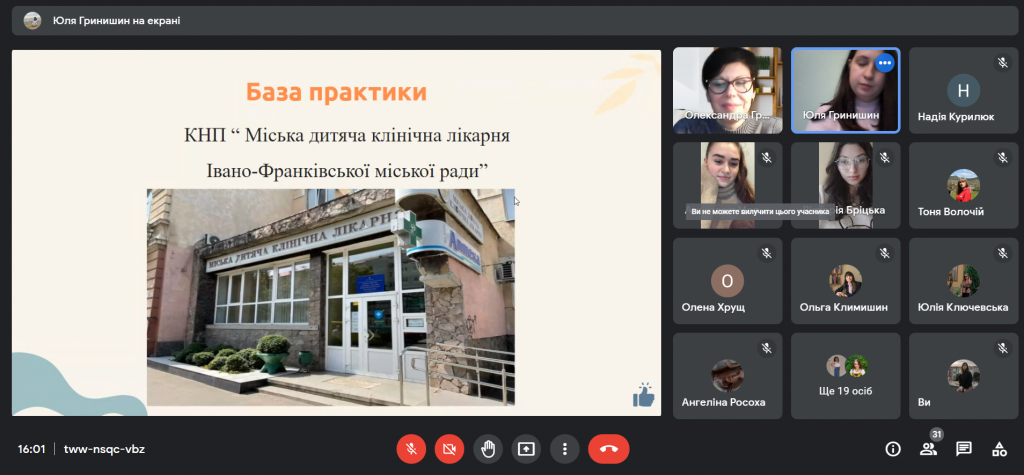Open the three-dot more options menu
1024x475 pixels.
coord(565,449)
